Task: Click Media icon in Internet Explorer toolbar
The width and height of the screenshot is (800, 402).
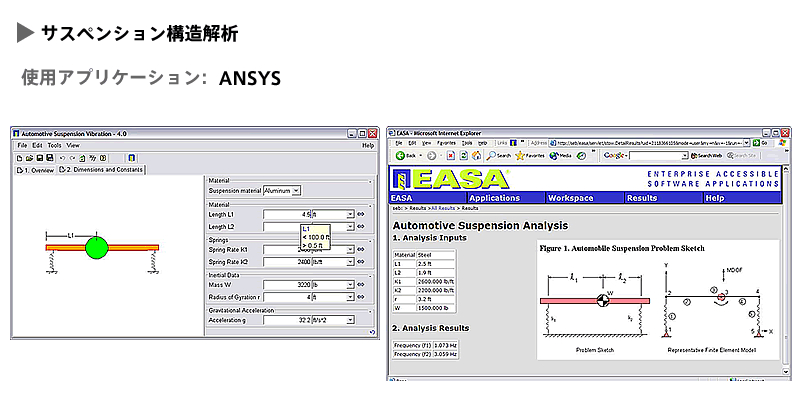Action: pos(560,156)
